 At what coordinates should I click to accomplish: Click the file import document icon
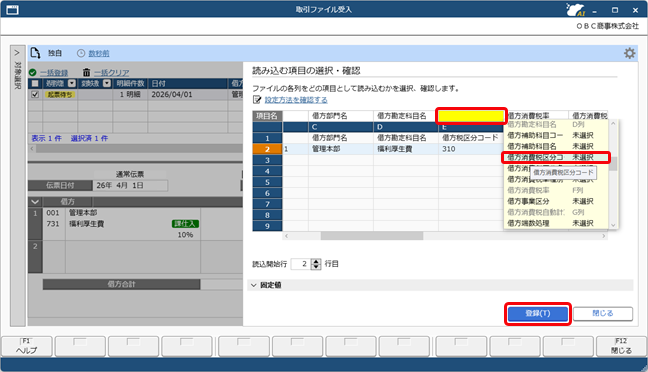coord(36,52)
